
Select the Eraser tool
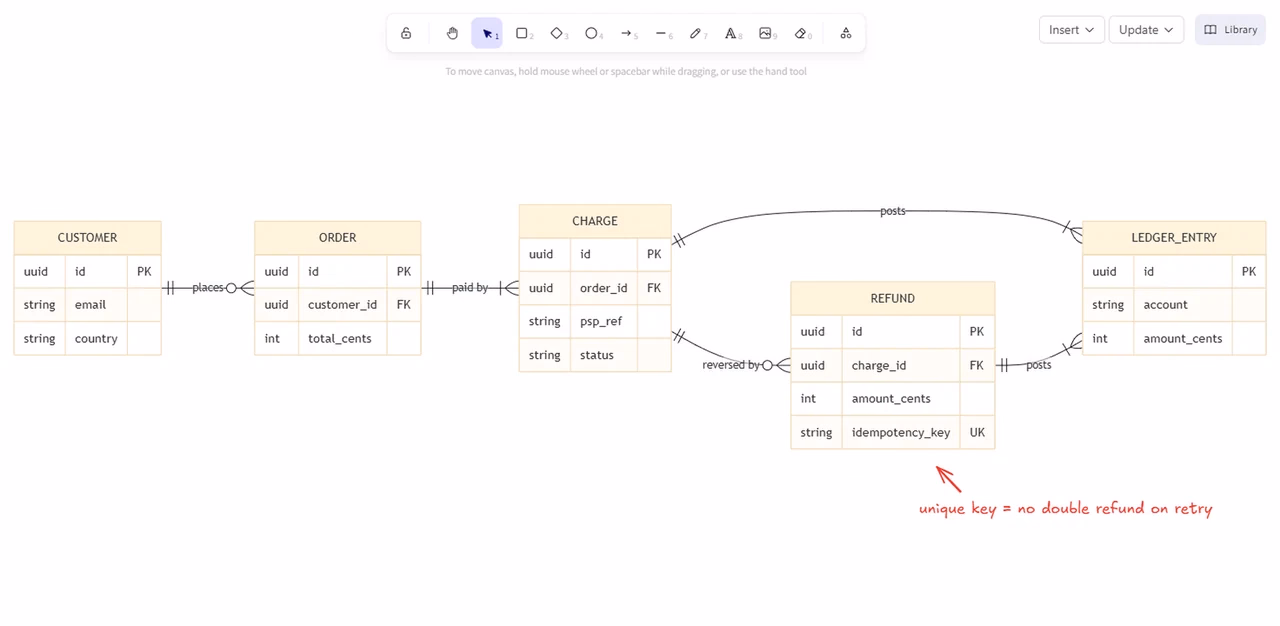pyautogui.click(x=801, y=33)
